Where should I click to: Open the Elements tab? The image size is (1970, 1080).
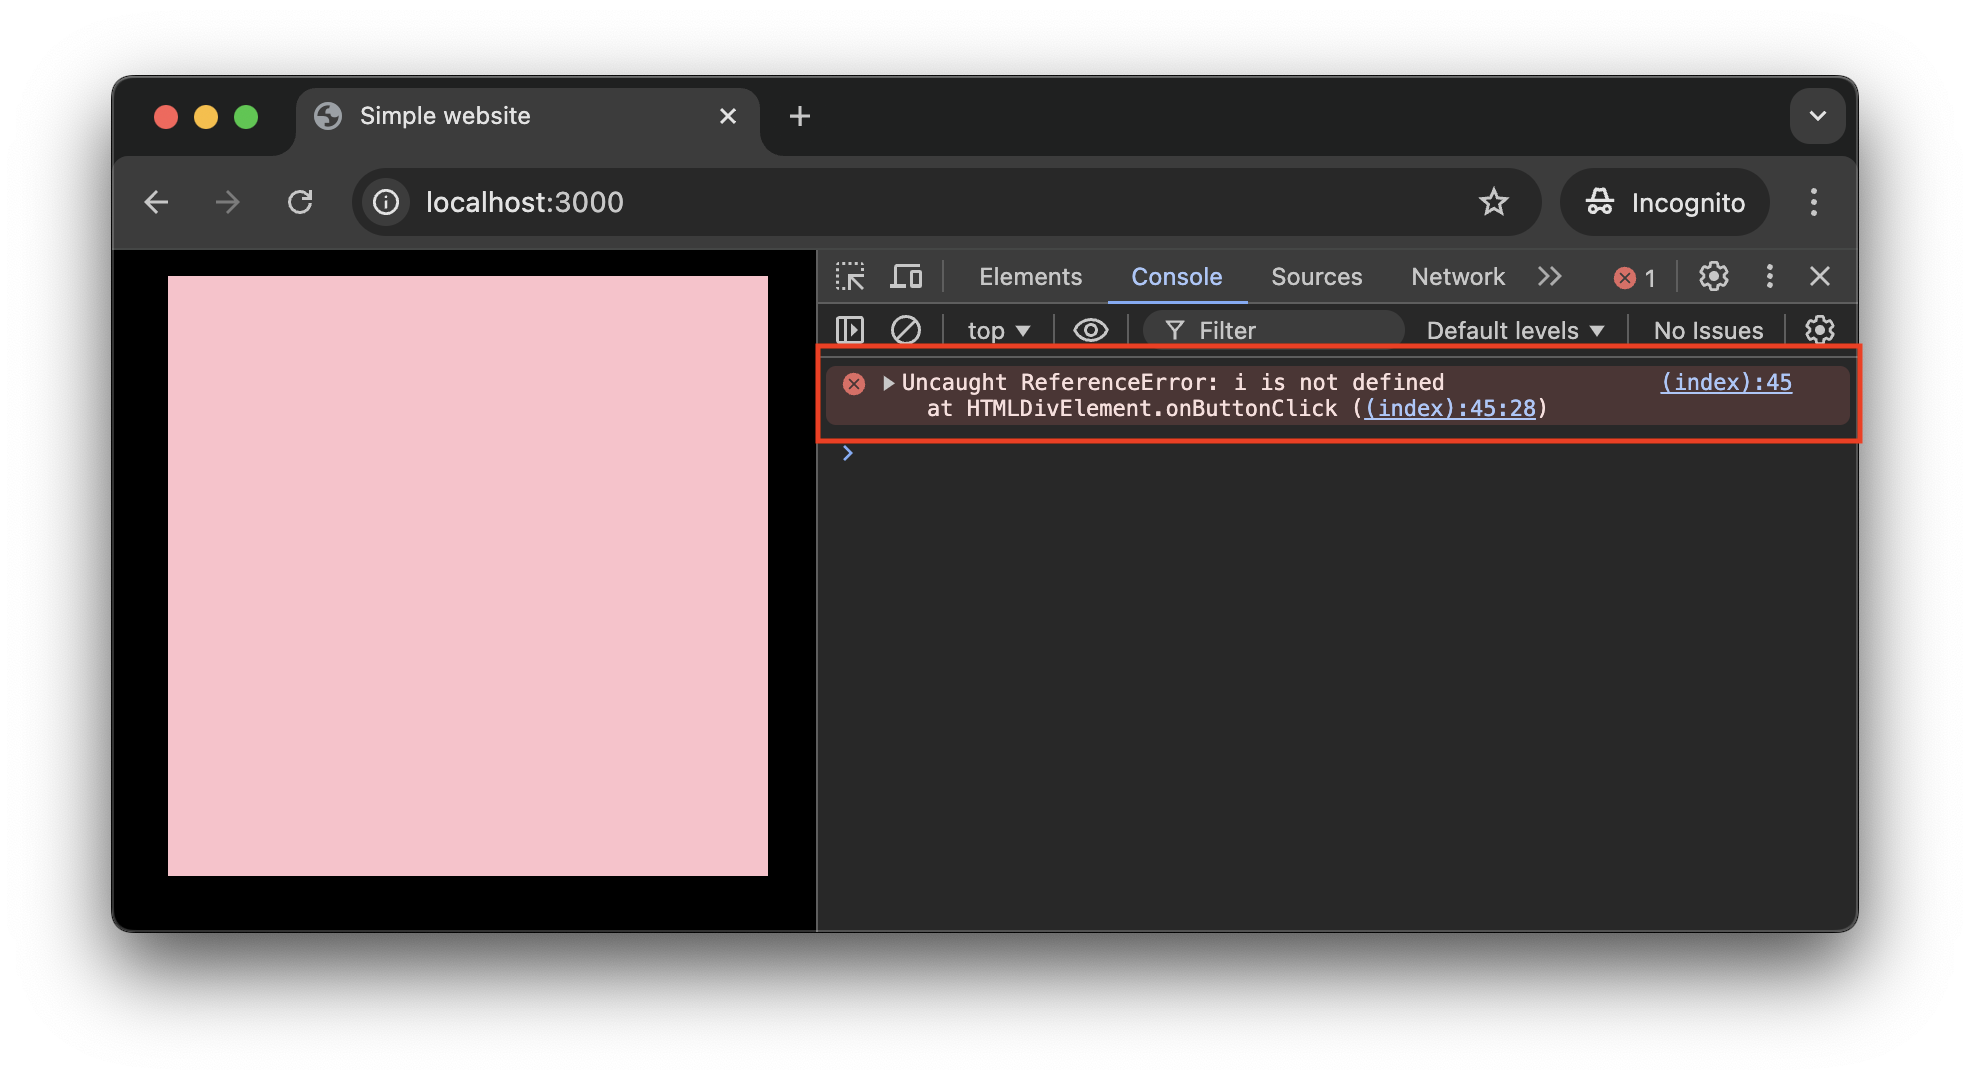click(1030, 277)
